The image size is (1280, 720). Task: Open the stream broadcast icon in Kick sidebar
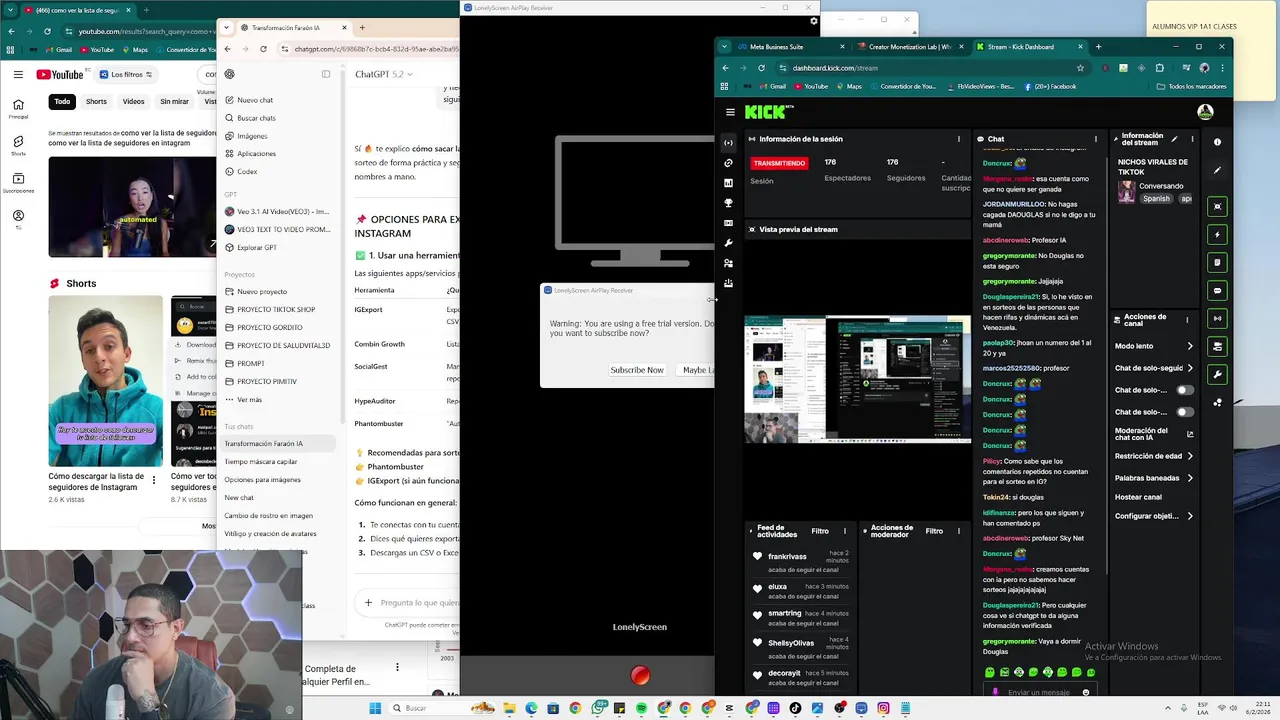click(x=728, y=143)
